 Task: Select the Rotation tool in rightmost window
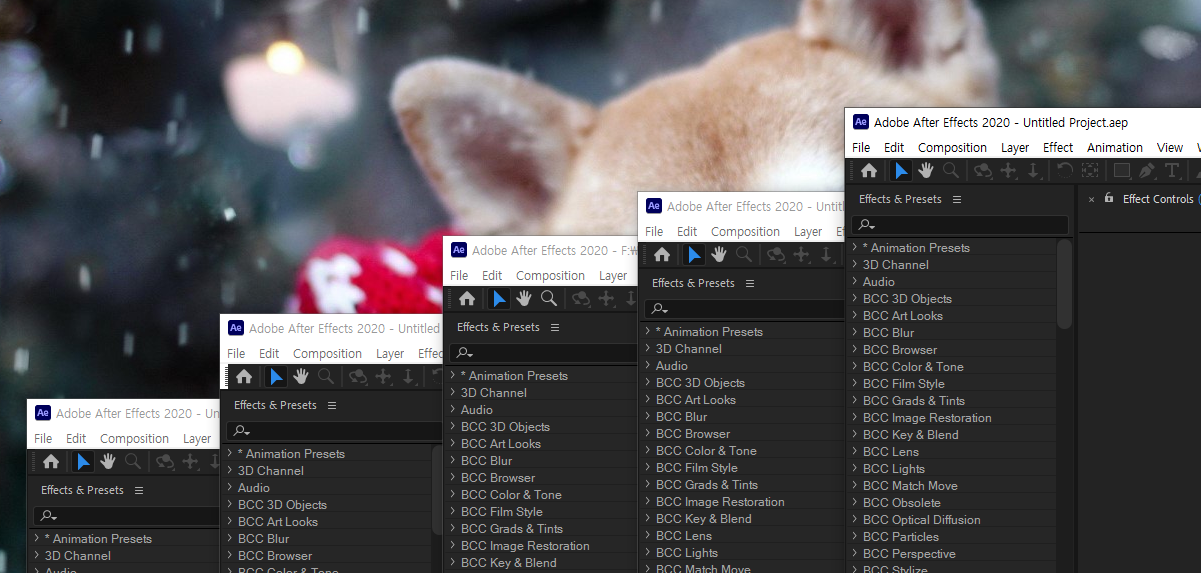click(x=1066, y=171)
